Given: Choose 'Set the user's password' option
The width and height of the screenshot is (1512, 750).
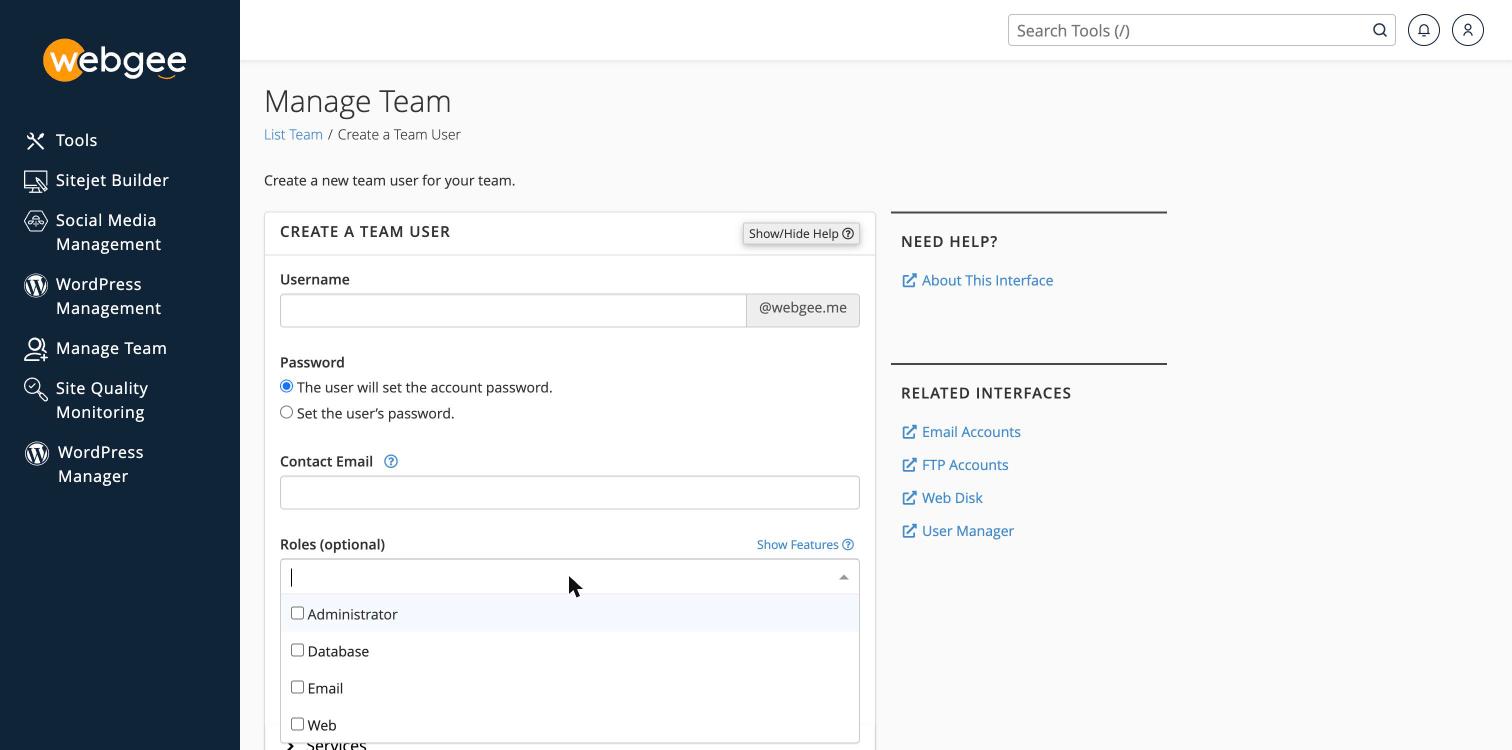Looking at the screenshot, I should (287, 412).
